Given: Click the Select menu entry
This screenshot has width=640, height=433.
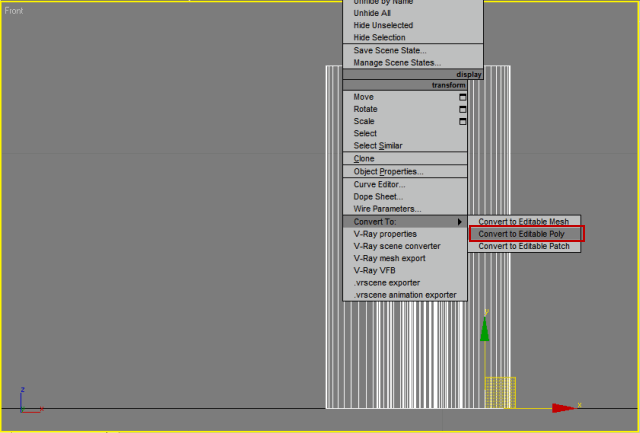Looking at the screenshot, I should click(x=405, y=133).
